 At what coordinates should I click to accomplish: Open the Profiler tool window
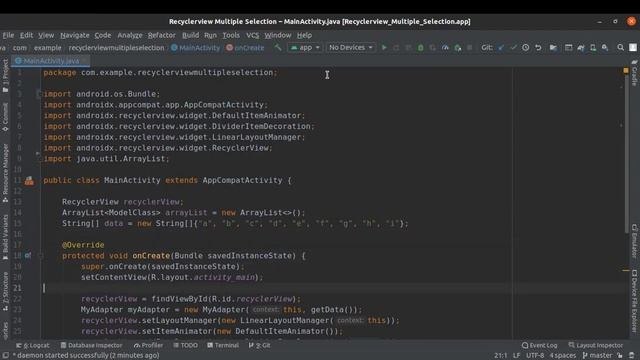(x=149, y=345)
